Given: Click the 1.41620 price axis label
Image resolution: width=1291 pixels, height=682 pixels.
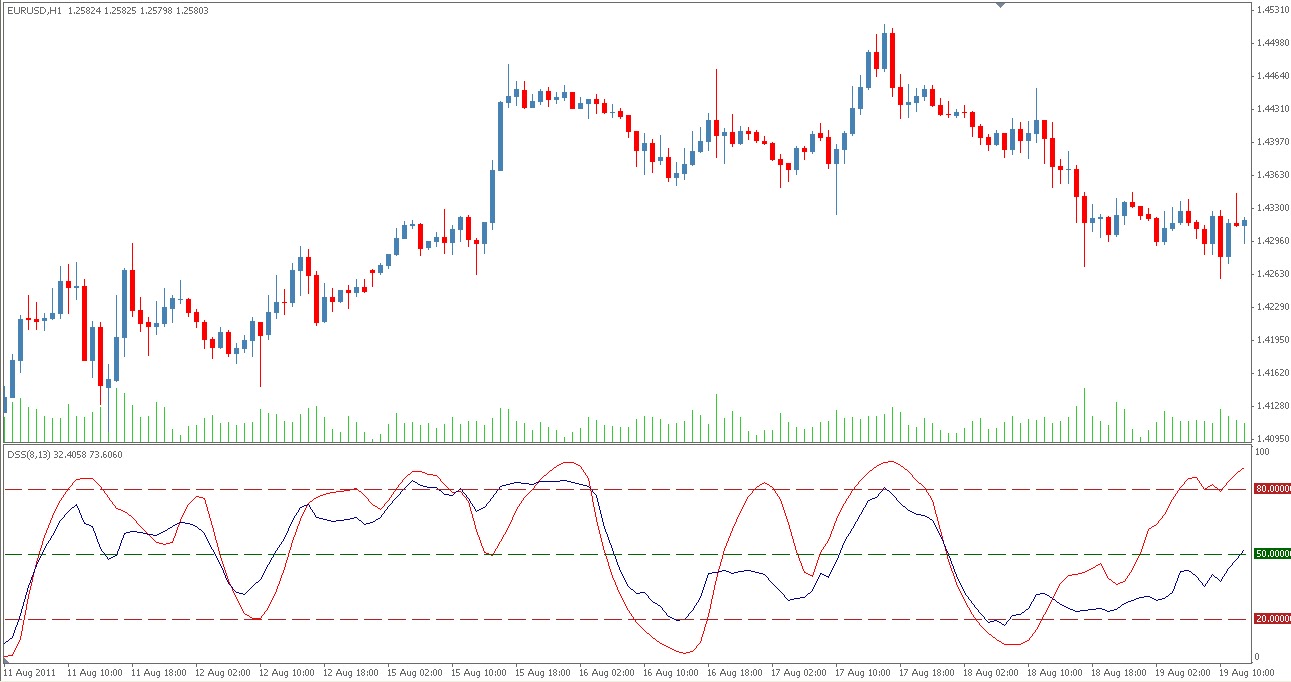Looking at the screenshot, I should 1271,373.
